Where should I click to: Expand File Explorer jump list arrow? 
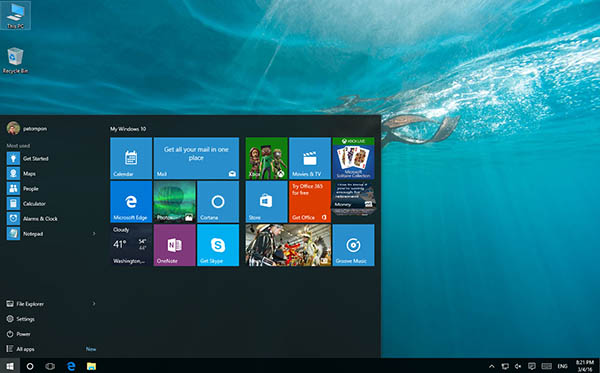[x=94, y=304]
